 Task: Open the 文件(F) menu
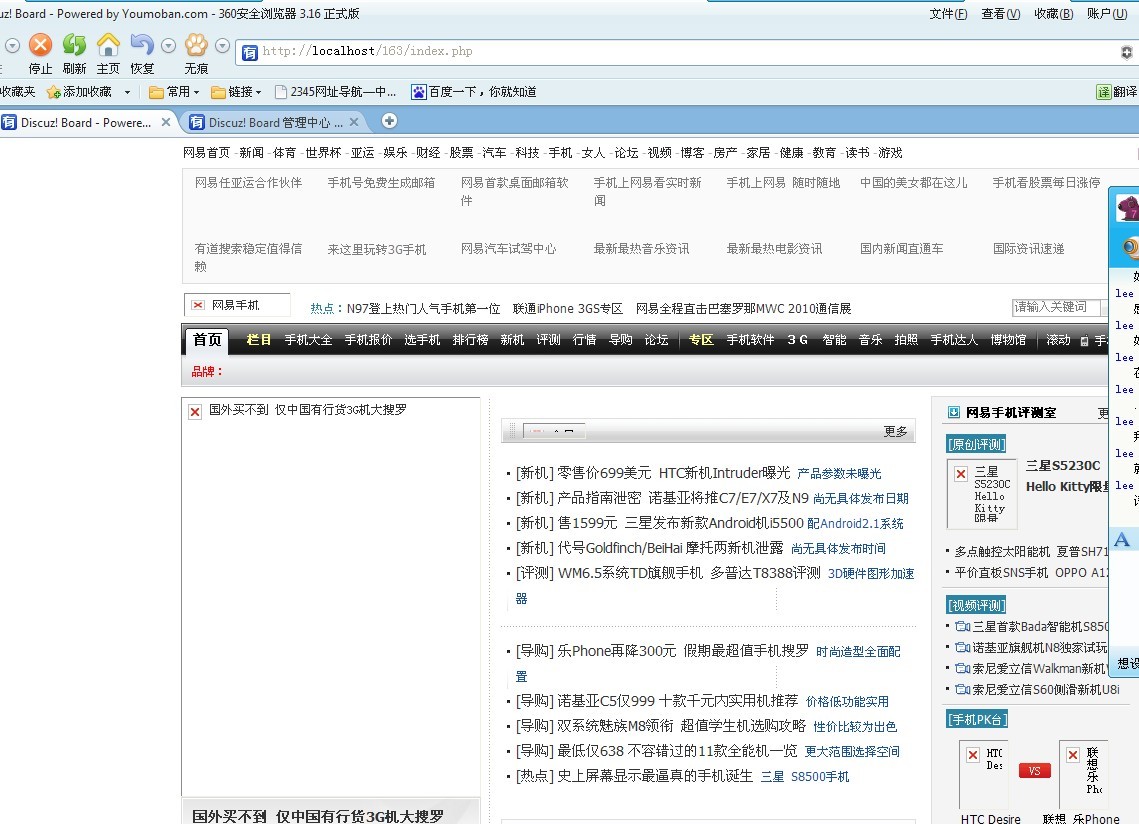point(948,14)
